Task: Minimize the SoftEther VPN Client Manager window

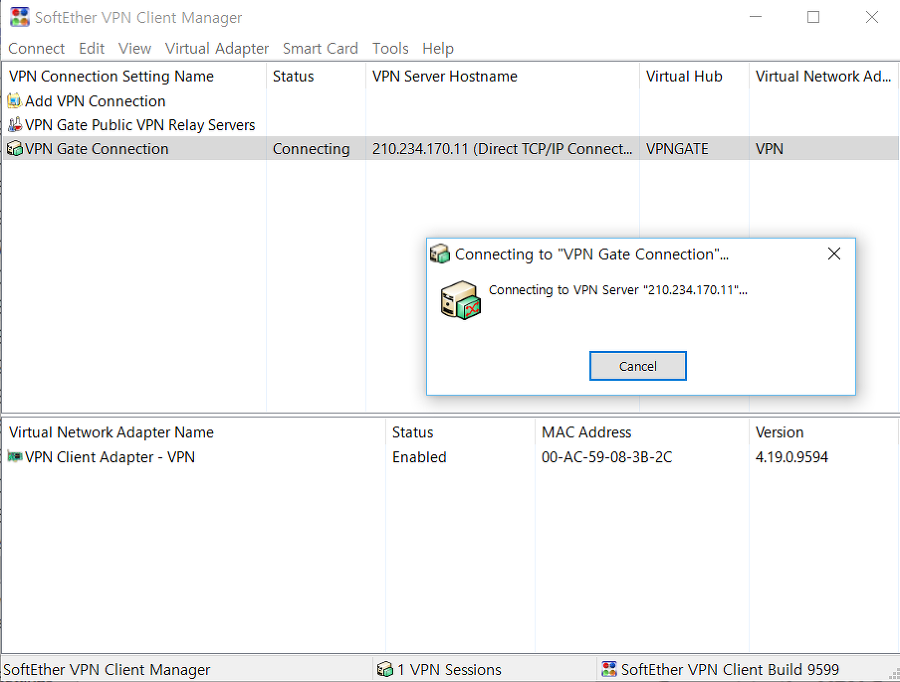Action: pyautogui.click(x=756, y=17)
